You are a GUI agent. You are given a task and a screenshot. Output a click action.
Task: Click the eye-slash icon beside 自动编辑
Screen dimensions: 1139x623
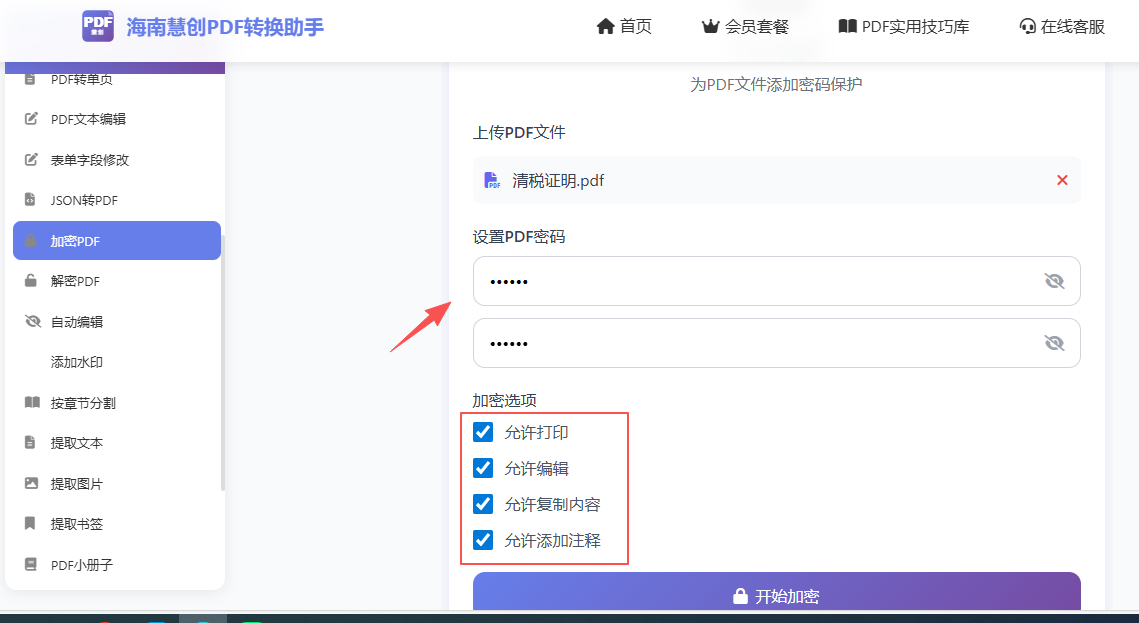(33, 321)
